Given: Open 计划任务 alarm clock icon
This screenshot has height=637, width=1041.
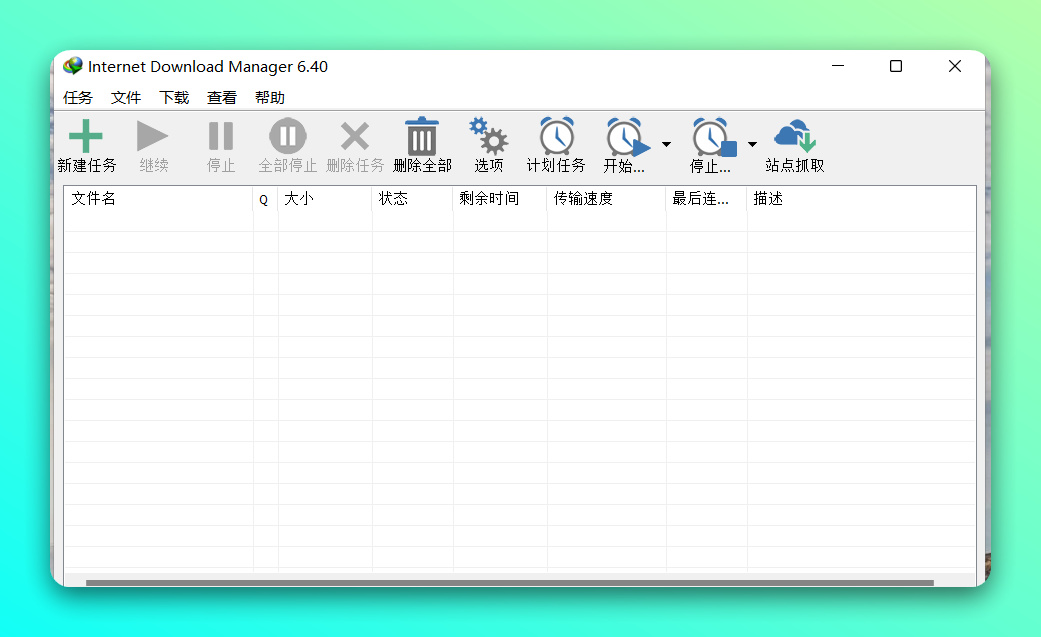Looking at the screenshot, I should [556, 136].
